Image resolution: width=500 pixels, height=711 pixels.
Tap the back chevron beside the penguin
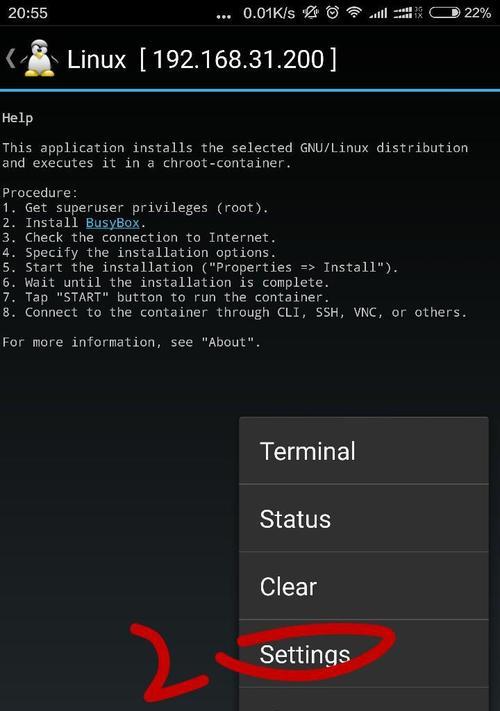10,59
